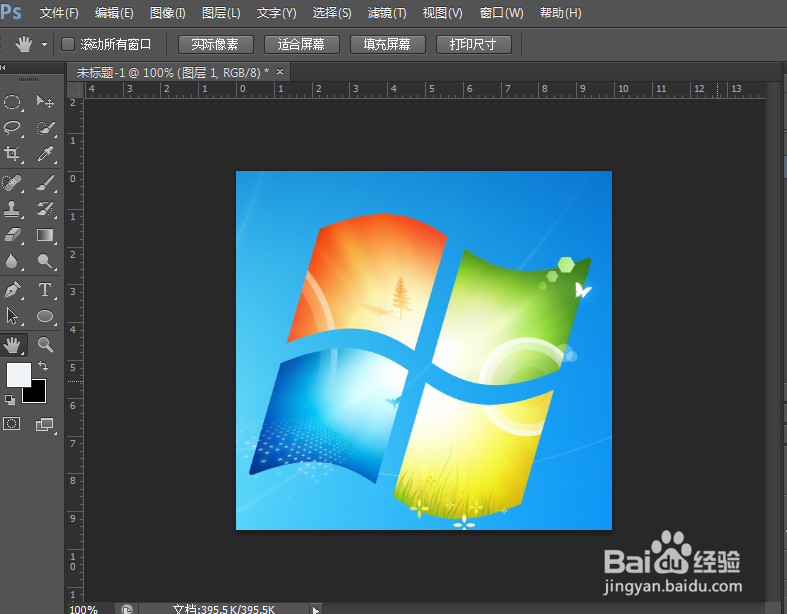Viewport: 787px width, 614px height.
Task: Collapse the toolbox with double-arrow icon
Action: pyautogui.click(x=3, y=67)
